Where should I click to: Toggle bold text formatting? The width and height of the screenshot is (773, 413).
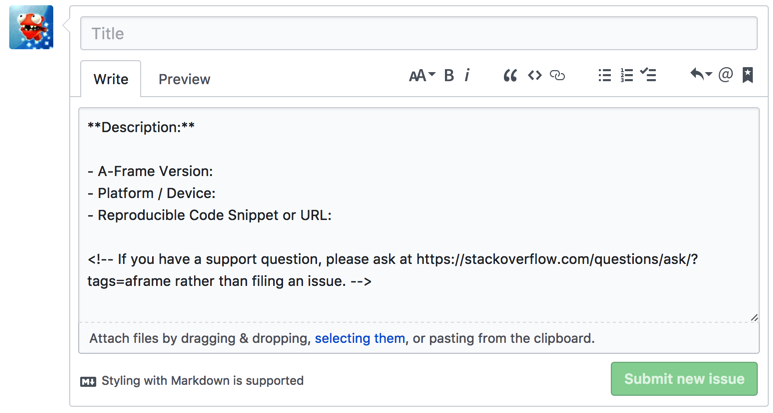click(x=449, y=75)
